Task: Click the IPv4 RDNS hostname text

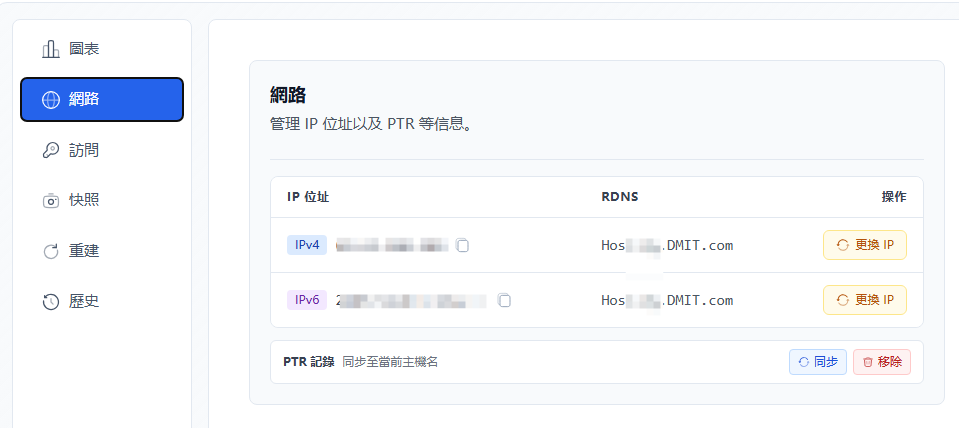Action: click(667, 245)
